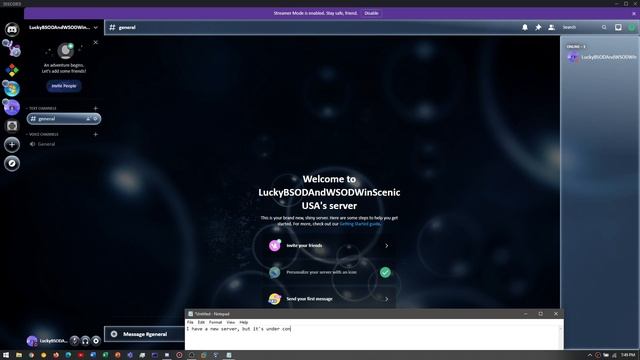
Task: Open Explore Discoverable Servers compass icon
Action: click(x=12, y=163)
